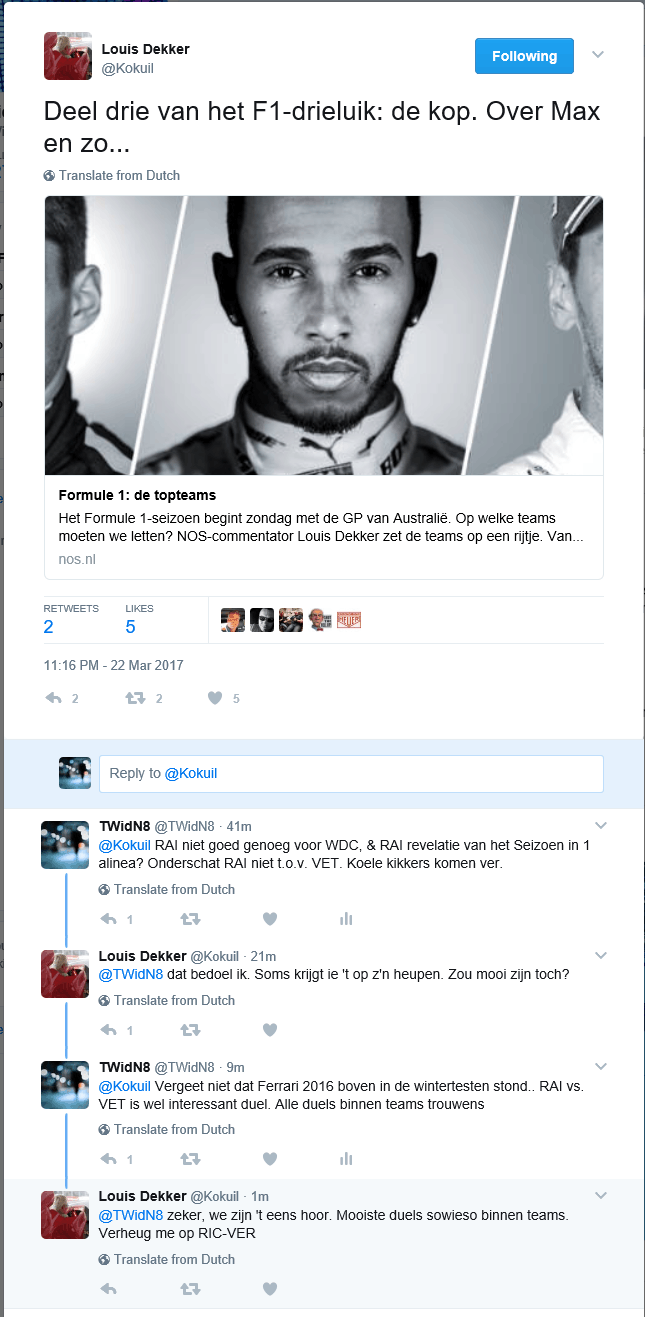
Task: Open dropdown chevron next to Following button
Action: tap(598, 55)
